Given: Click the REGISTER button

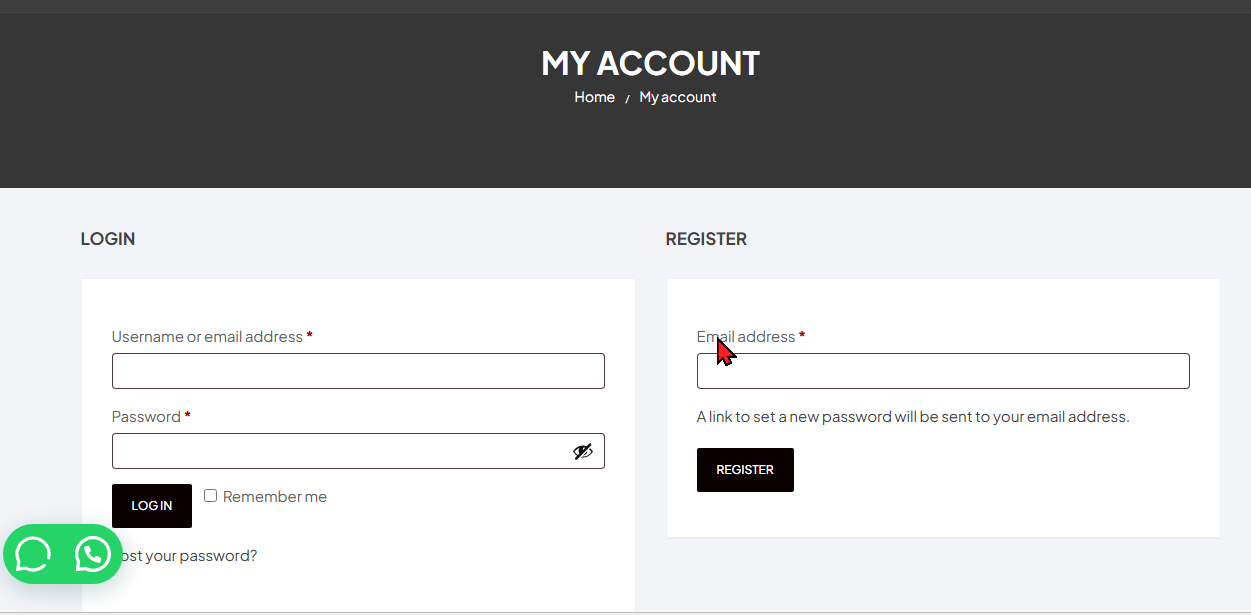Looking at the screenshot, I should [x=745, y=470].
